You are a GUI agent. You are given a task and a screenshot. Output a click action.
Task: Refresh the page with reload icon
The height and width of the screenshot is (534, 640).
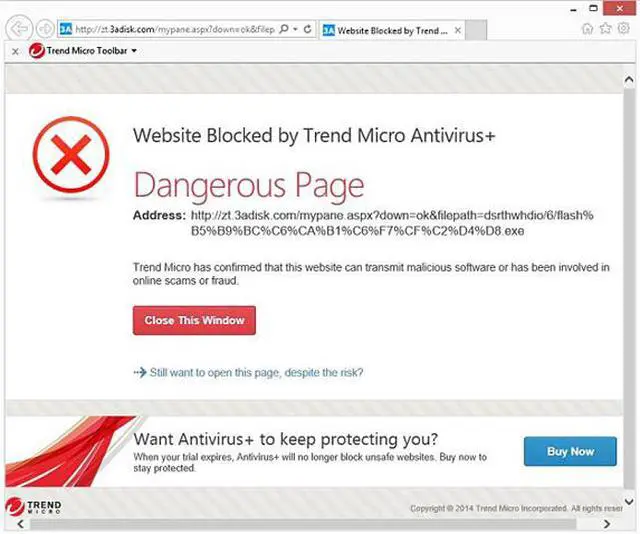(x=308, y=29)
